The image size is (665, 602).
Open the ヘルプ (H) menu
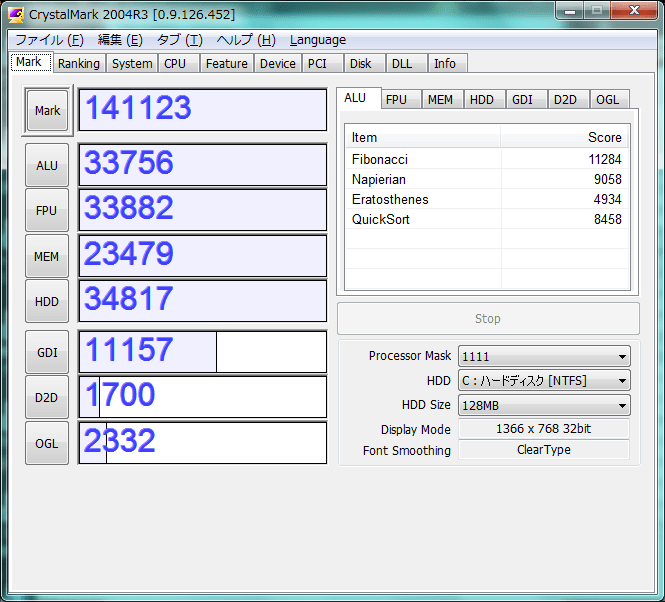(x=246, y=40)
